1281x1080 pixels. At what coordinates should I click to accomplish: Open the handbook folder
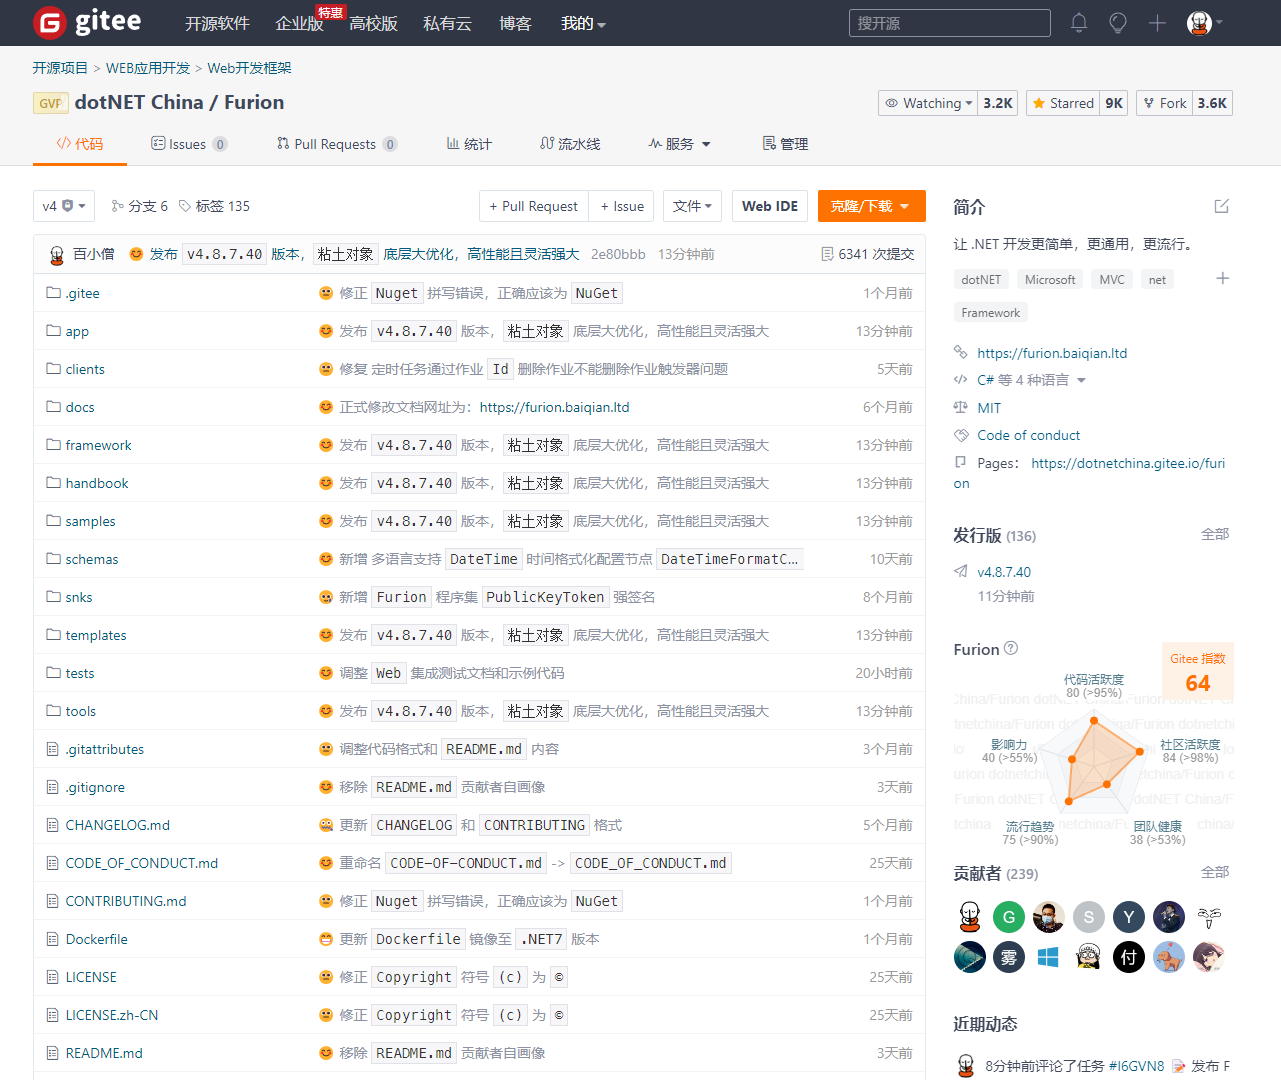pos(97,483)
